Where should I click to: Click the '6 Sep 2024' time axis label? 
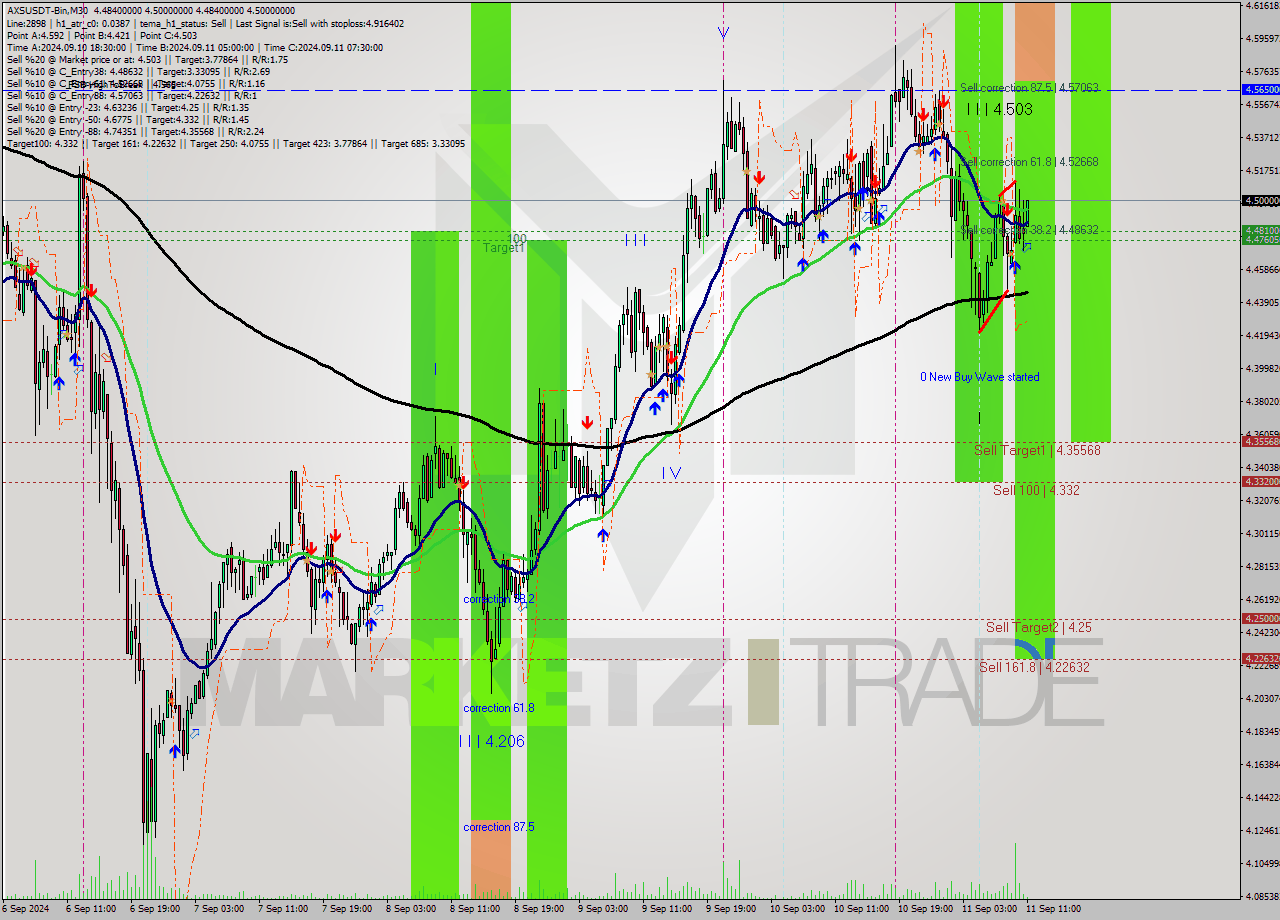[24, 909]
